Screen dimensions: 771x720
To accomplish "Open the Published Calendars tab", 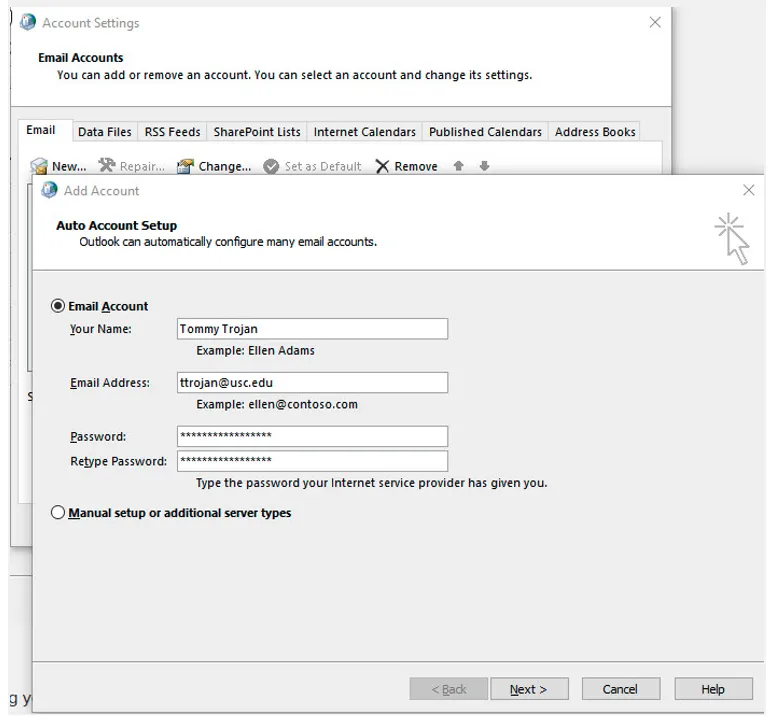I will (x=485, y=132).
